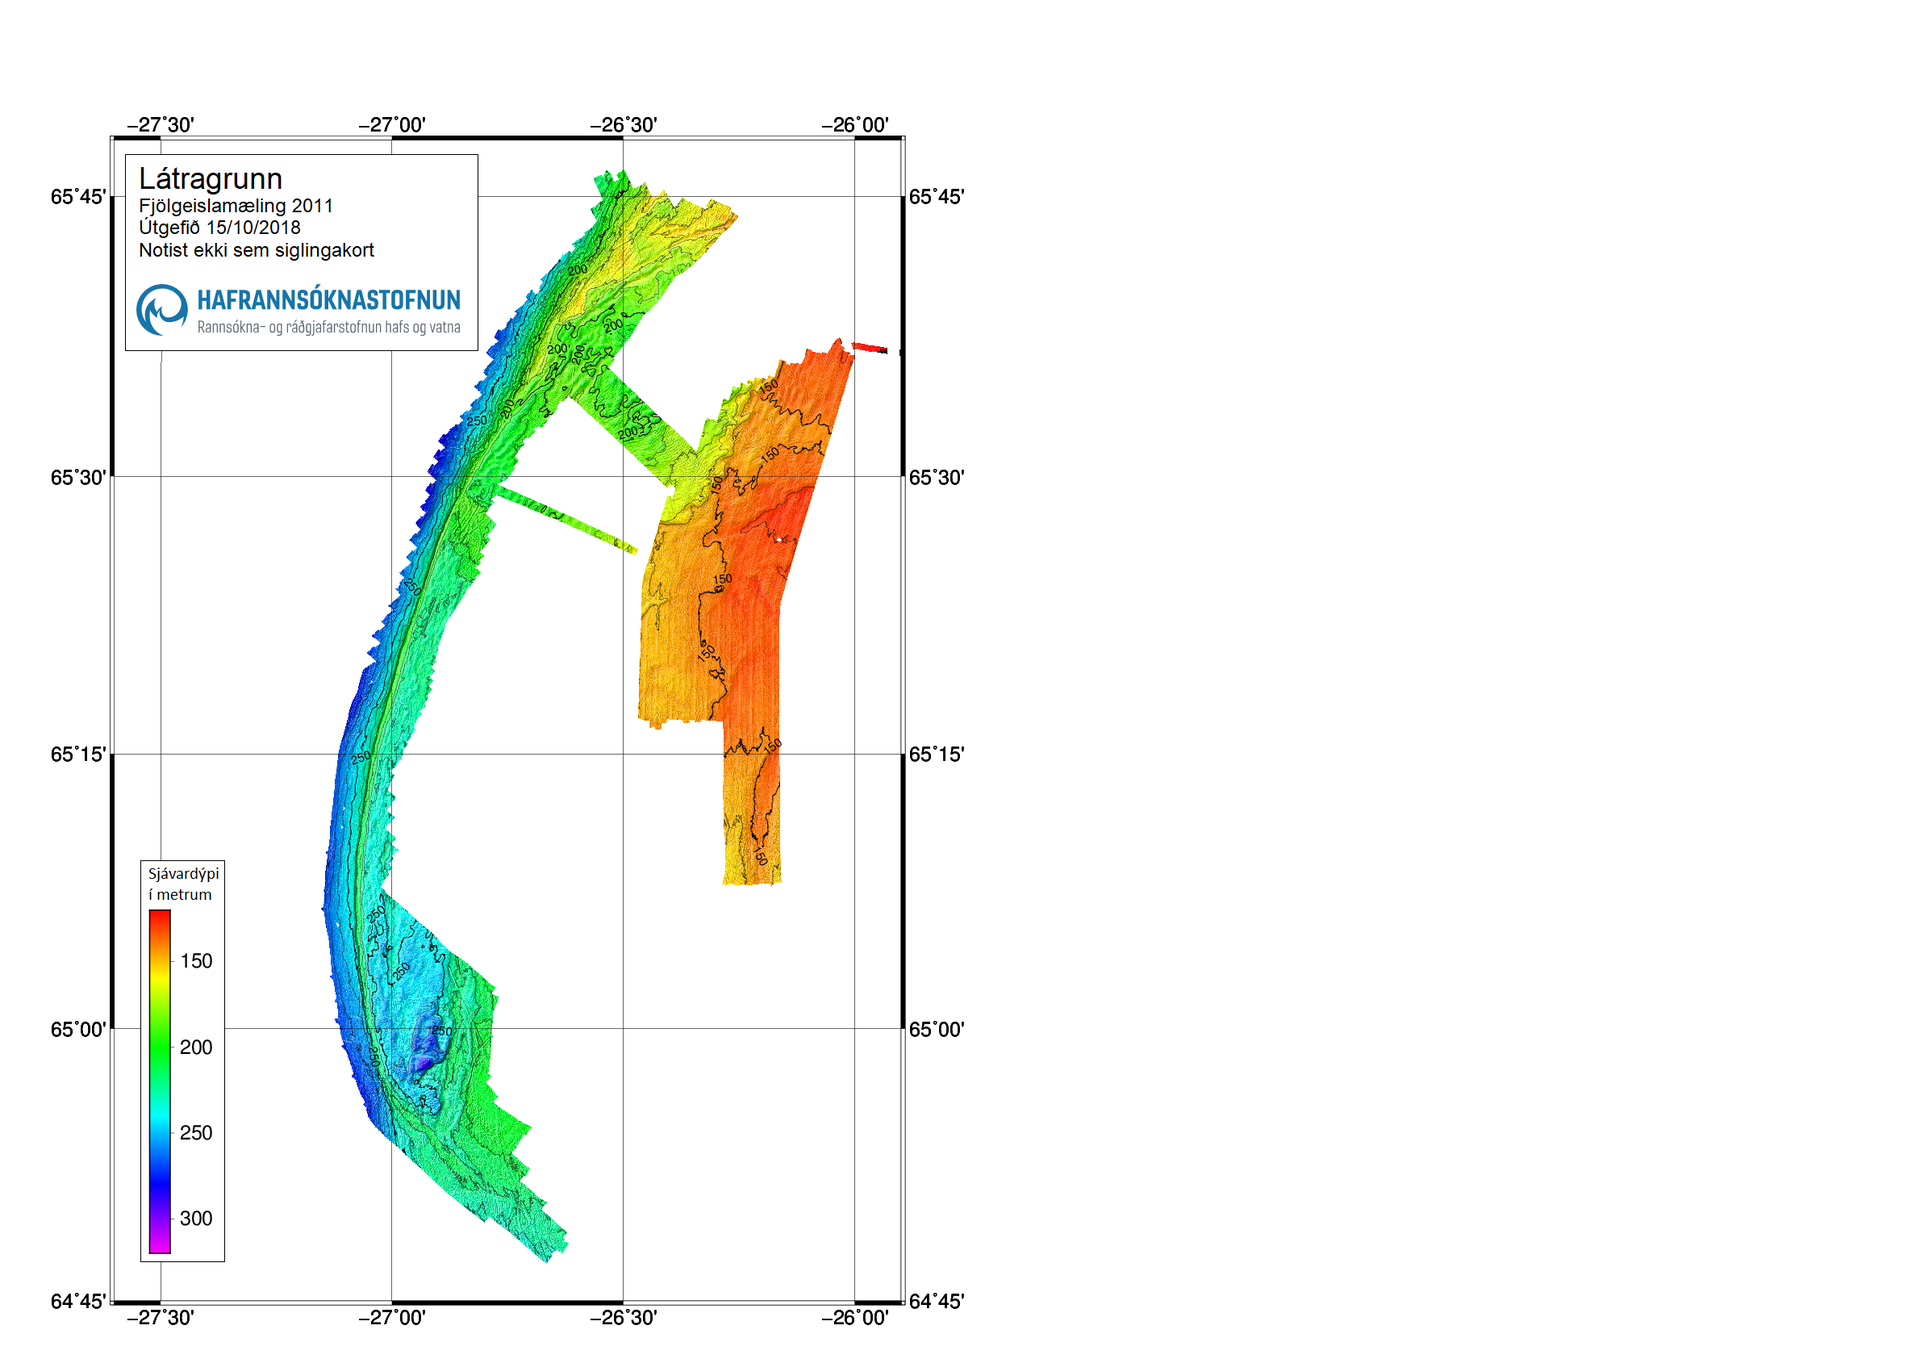
Task: Click the left axis label 65°15'
Action: pyautogui.click(x=78, y=754)
